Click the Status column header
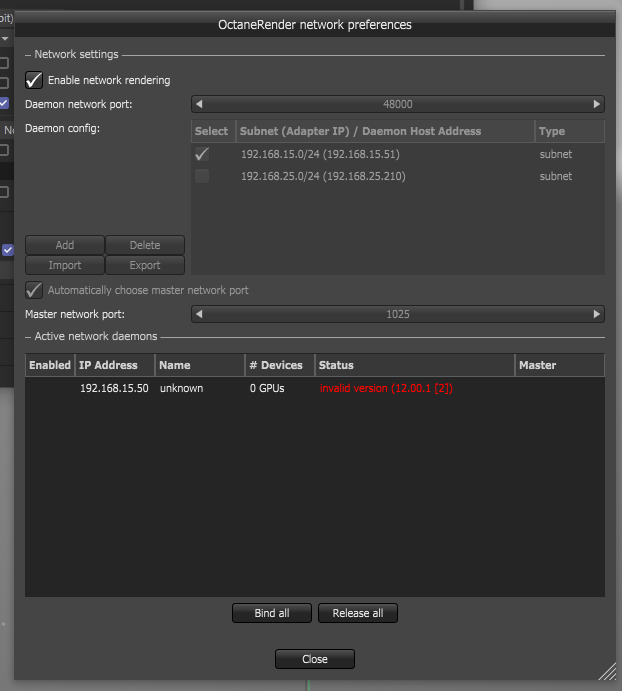 [x=415, y=365]
